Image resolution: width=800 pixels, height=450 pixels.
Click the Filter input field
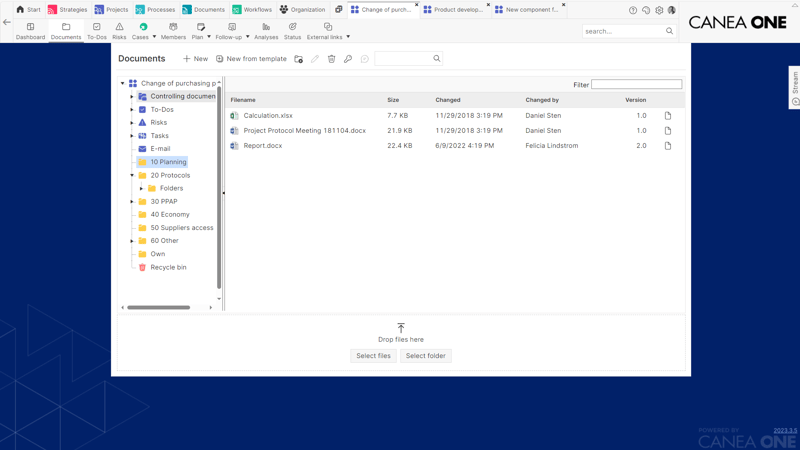[x=636, y=85]
